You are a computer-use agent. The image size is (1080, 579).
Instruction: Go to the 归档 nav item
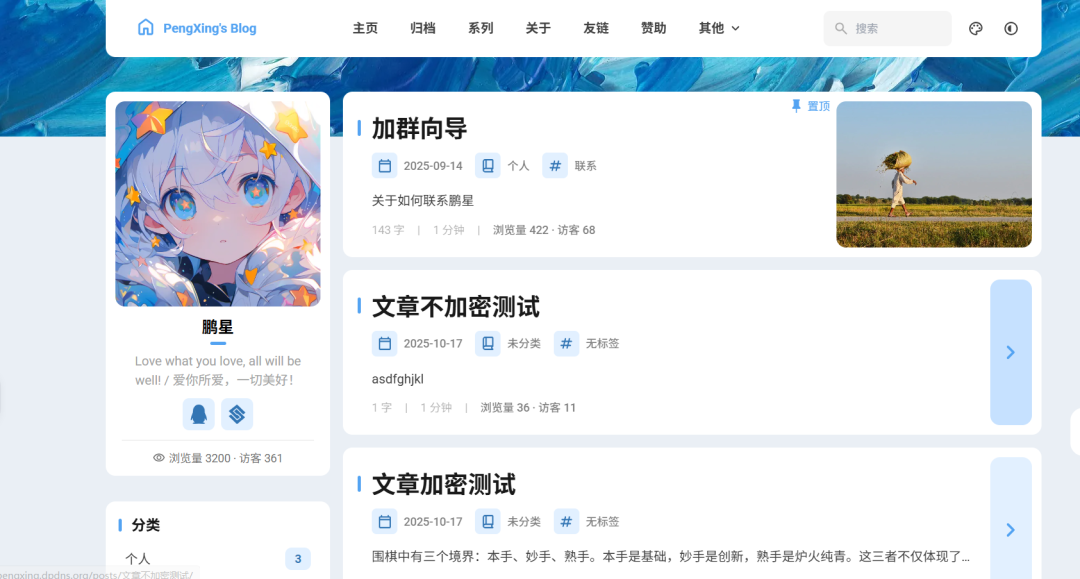[x=422, y=28]
